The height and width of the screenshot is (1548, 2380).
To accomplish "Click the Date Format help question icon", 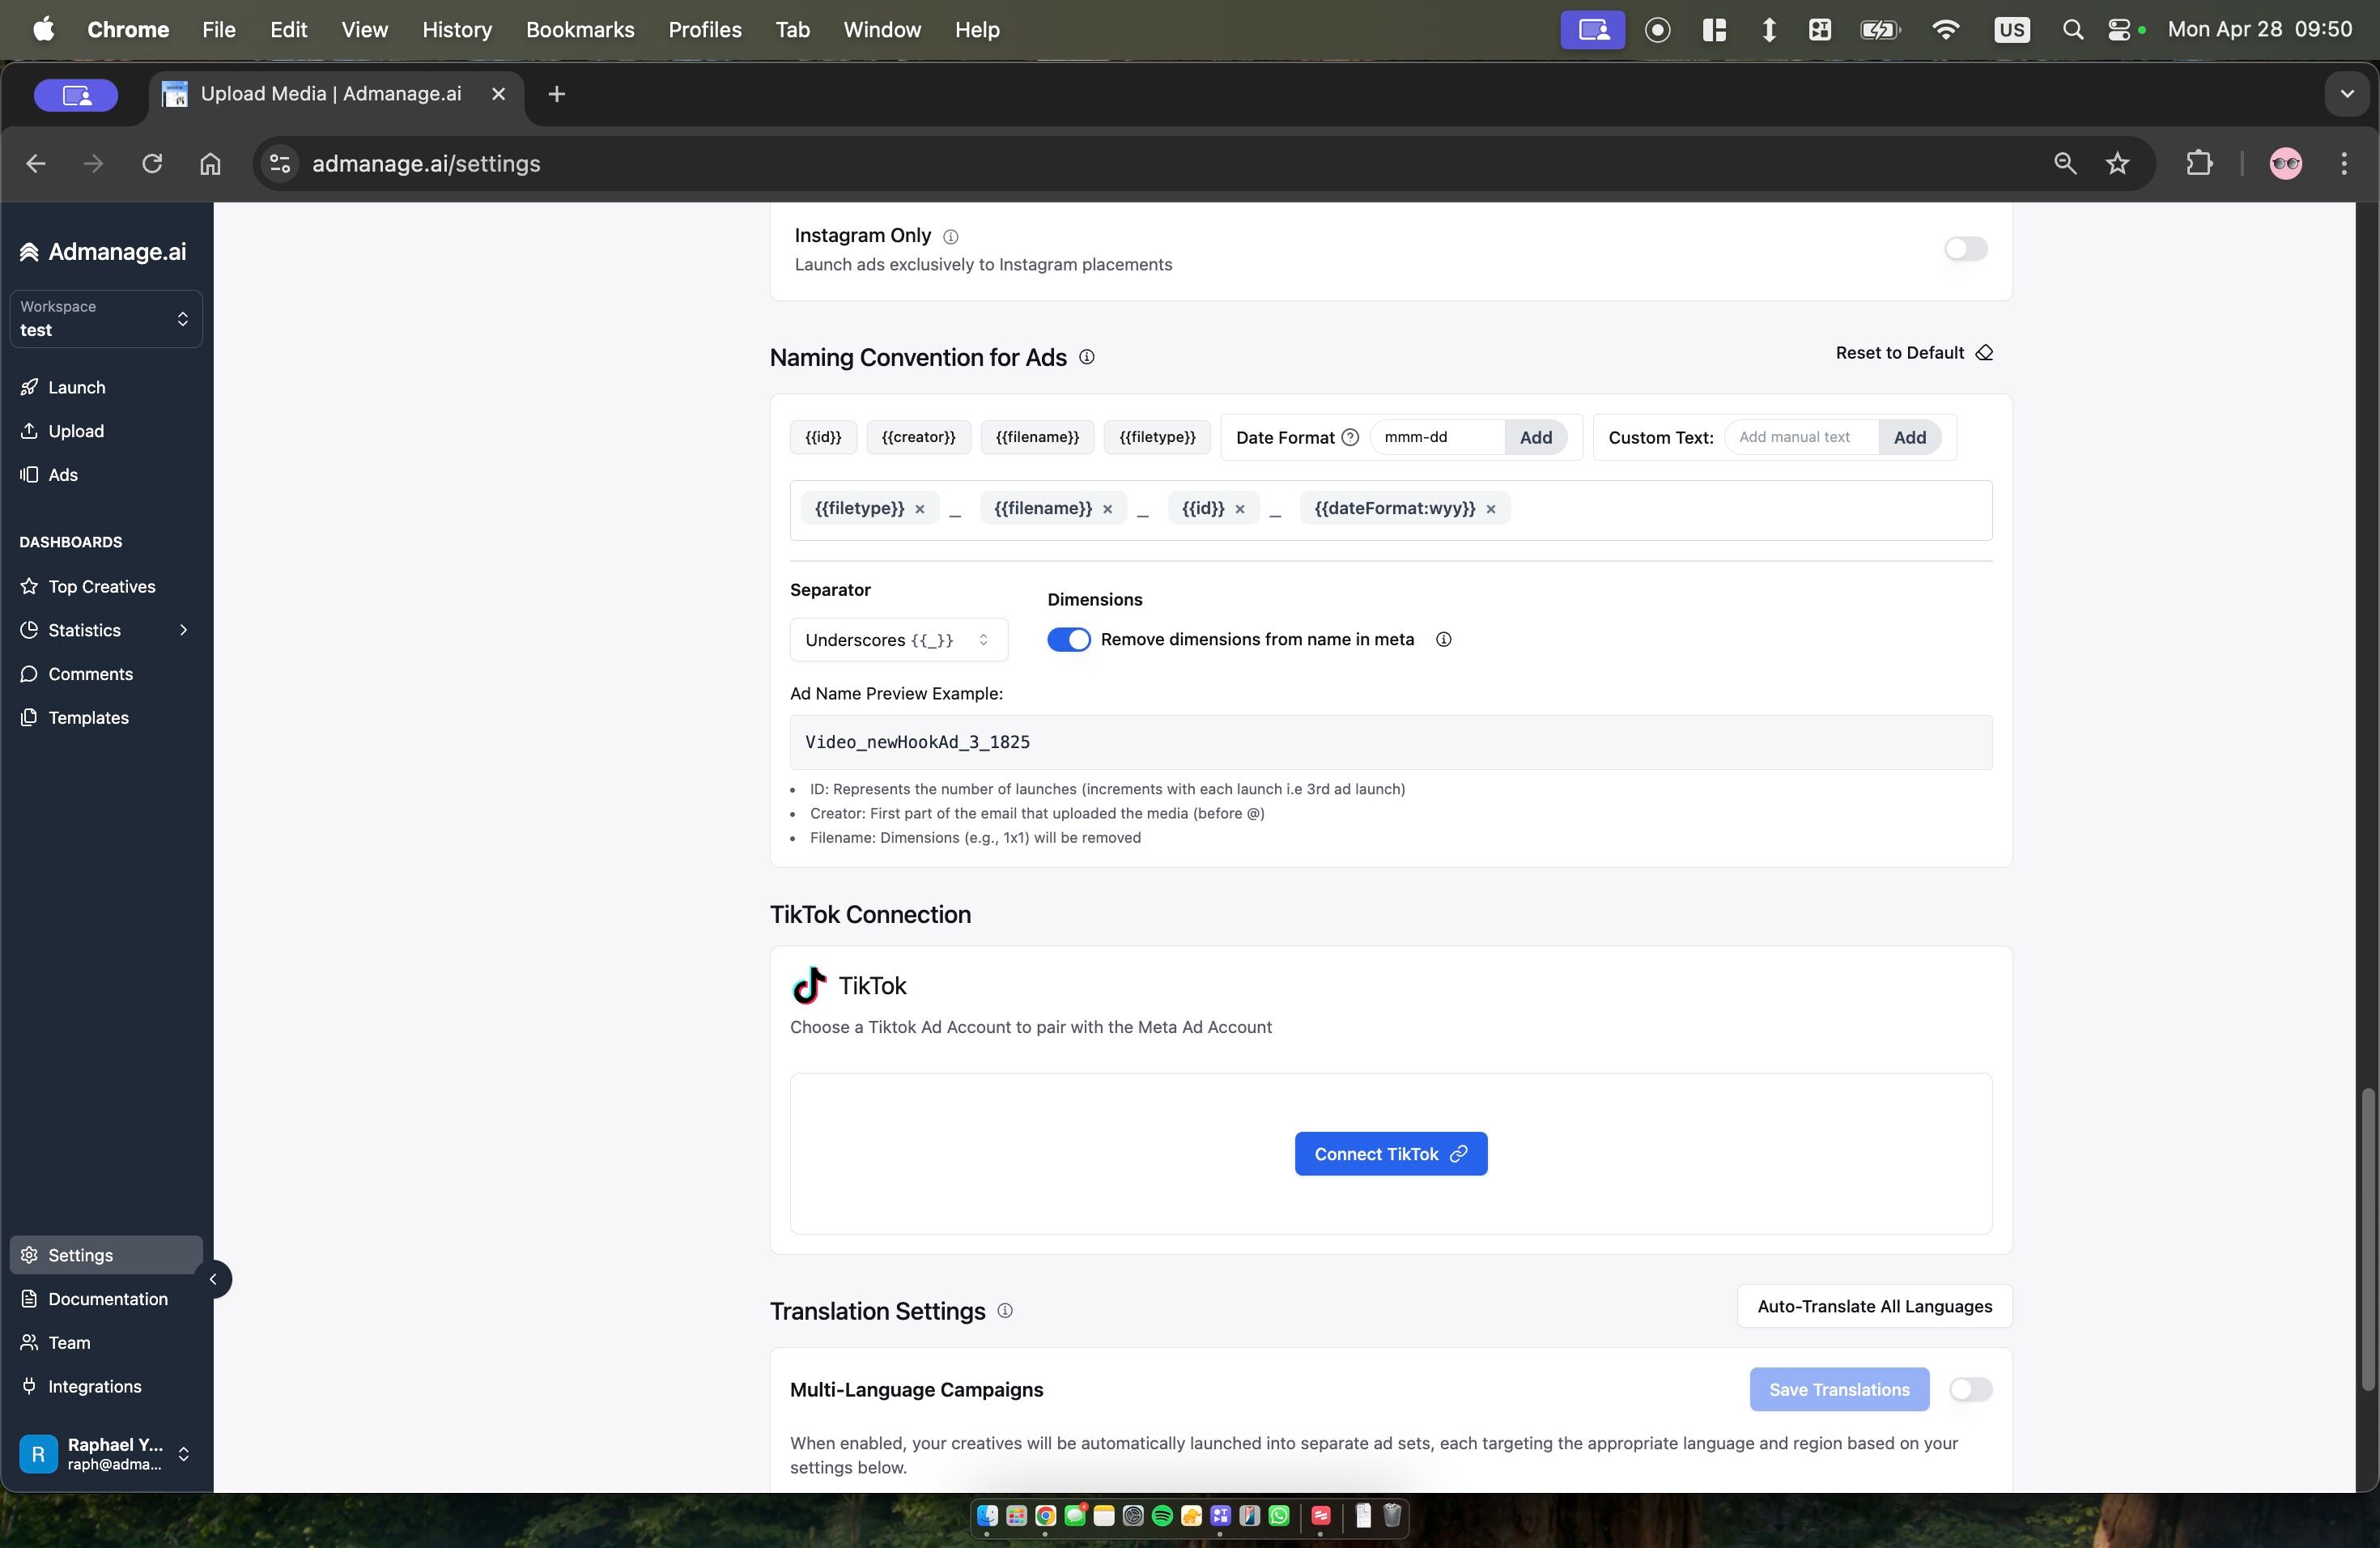I will pos(1350,437).
